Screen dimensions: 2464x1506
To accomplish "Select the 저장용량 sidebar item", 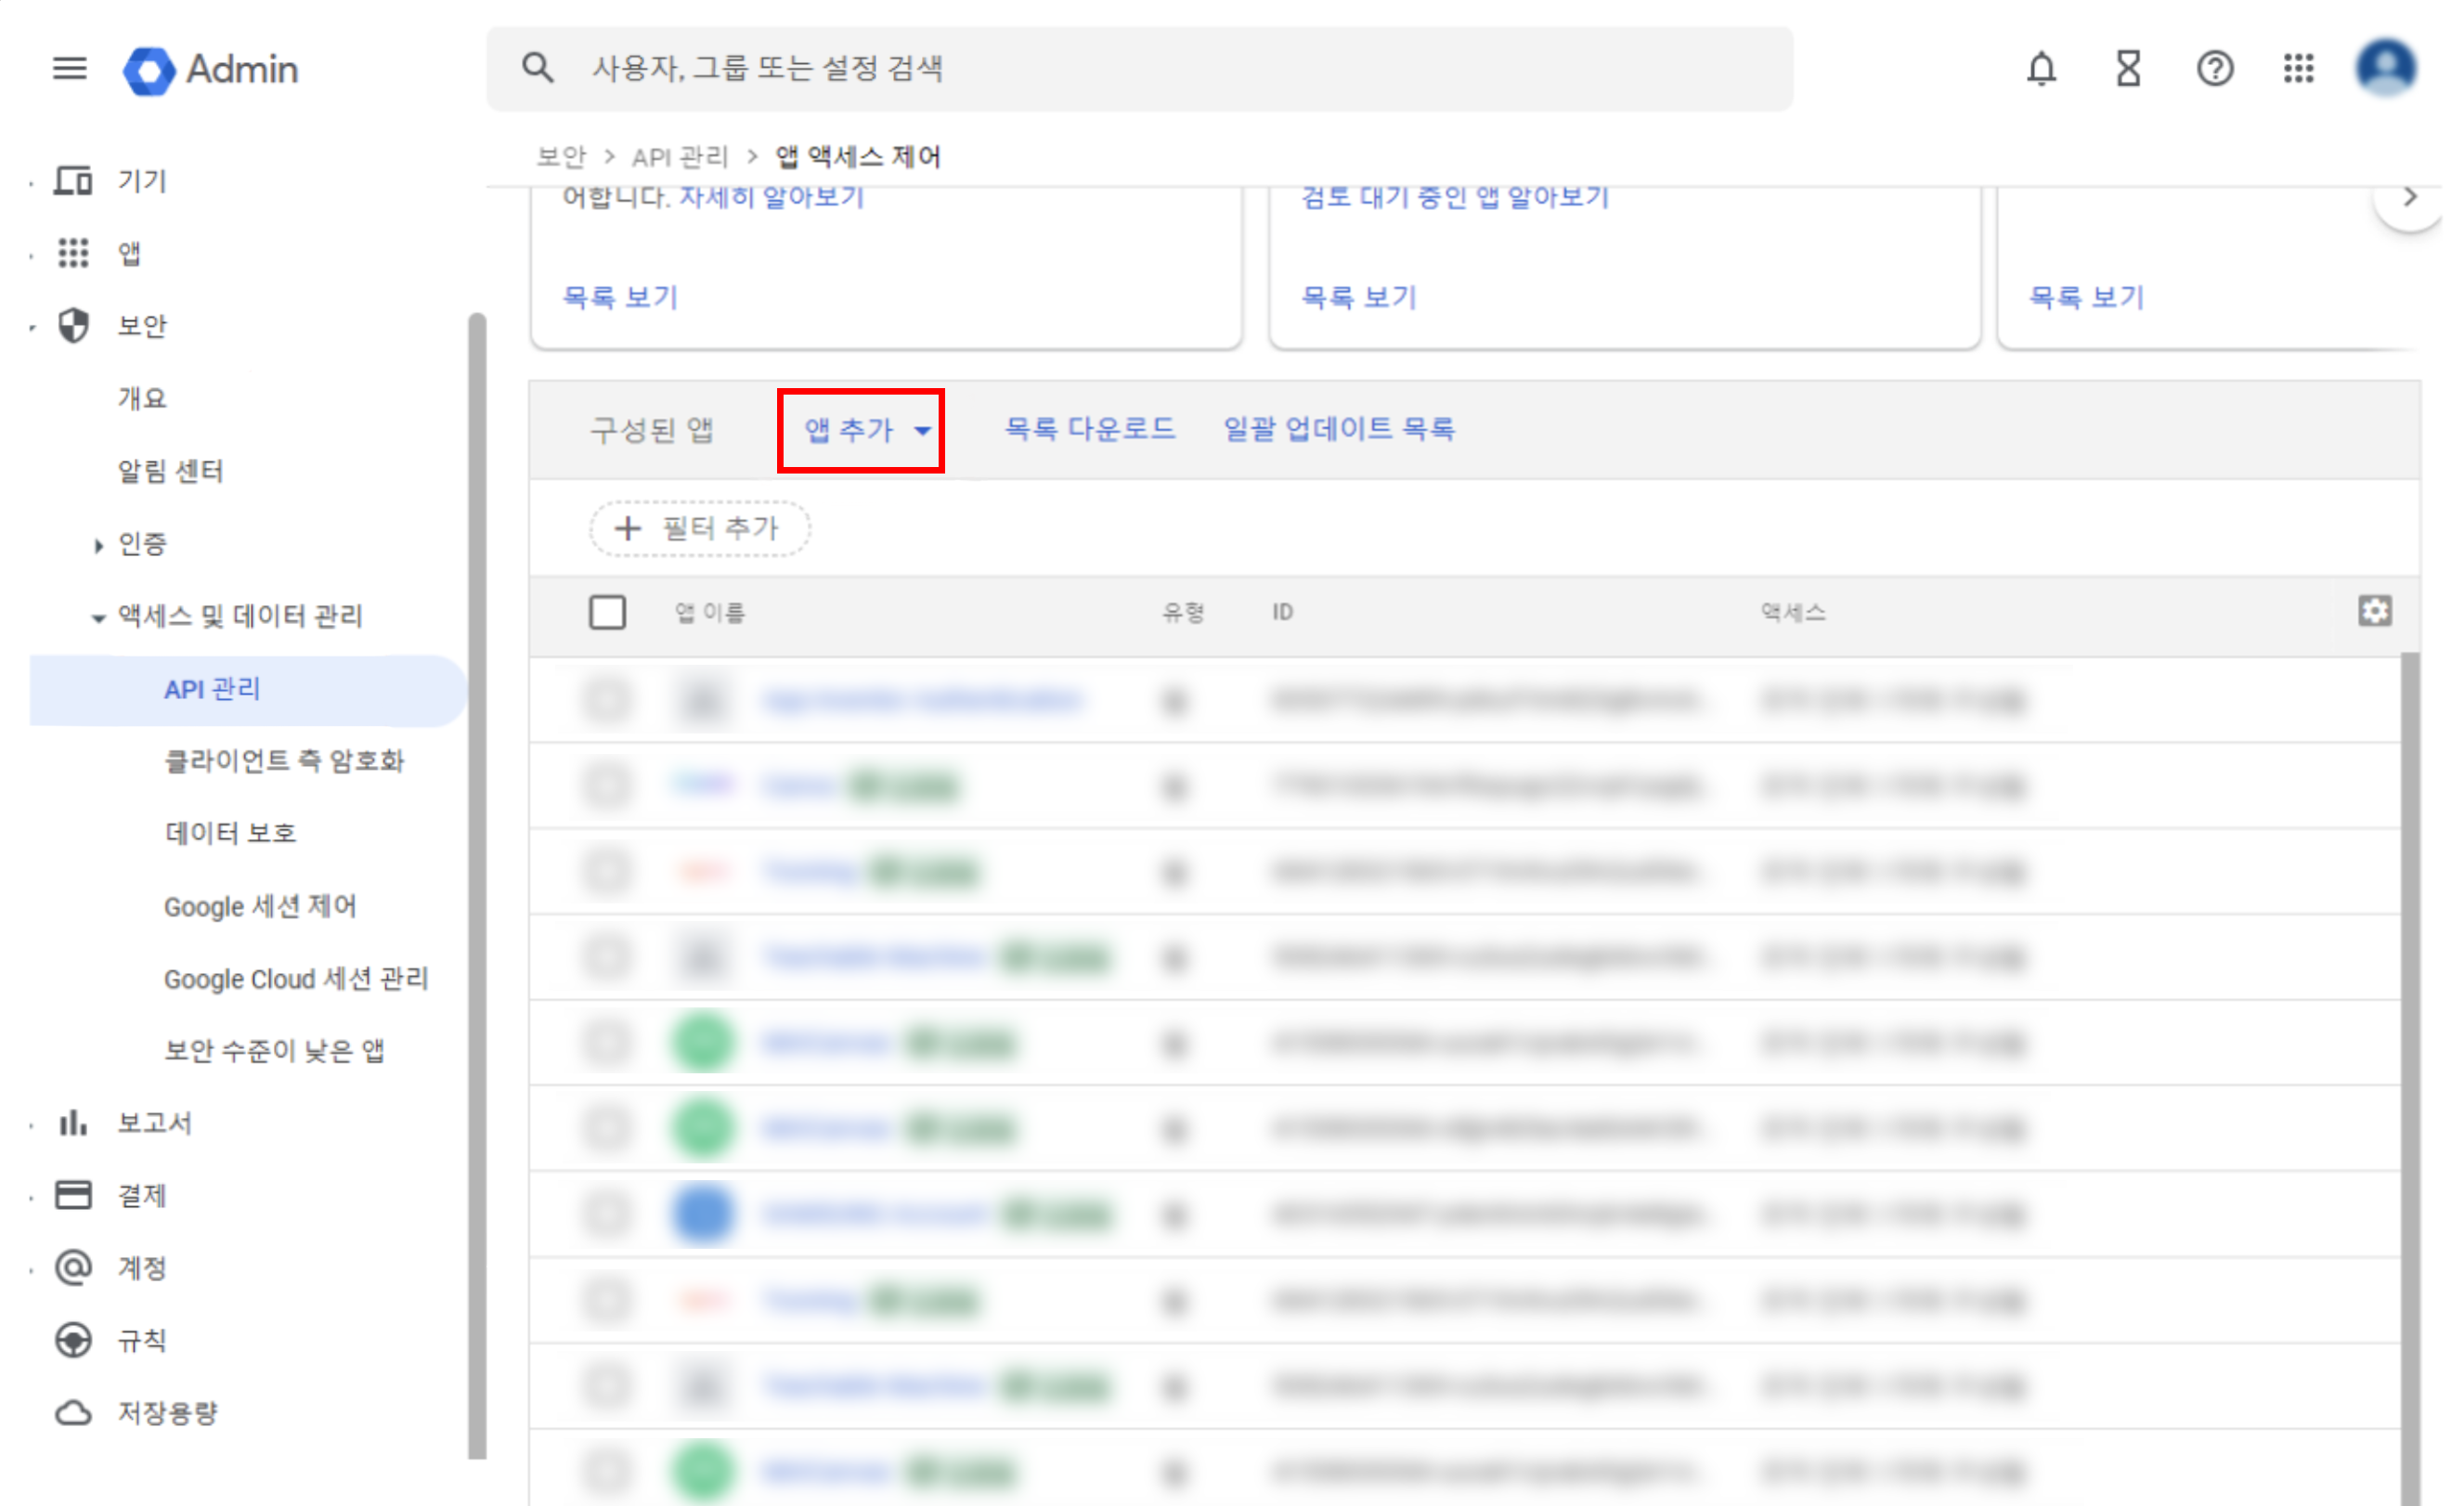I will click(x=168, y=1412).
